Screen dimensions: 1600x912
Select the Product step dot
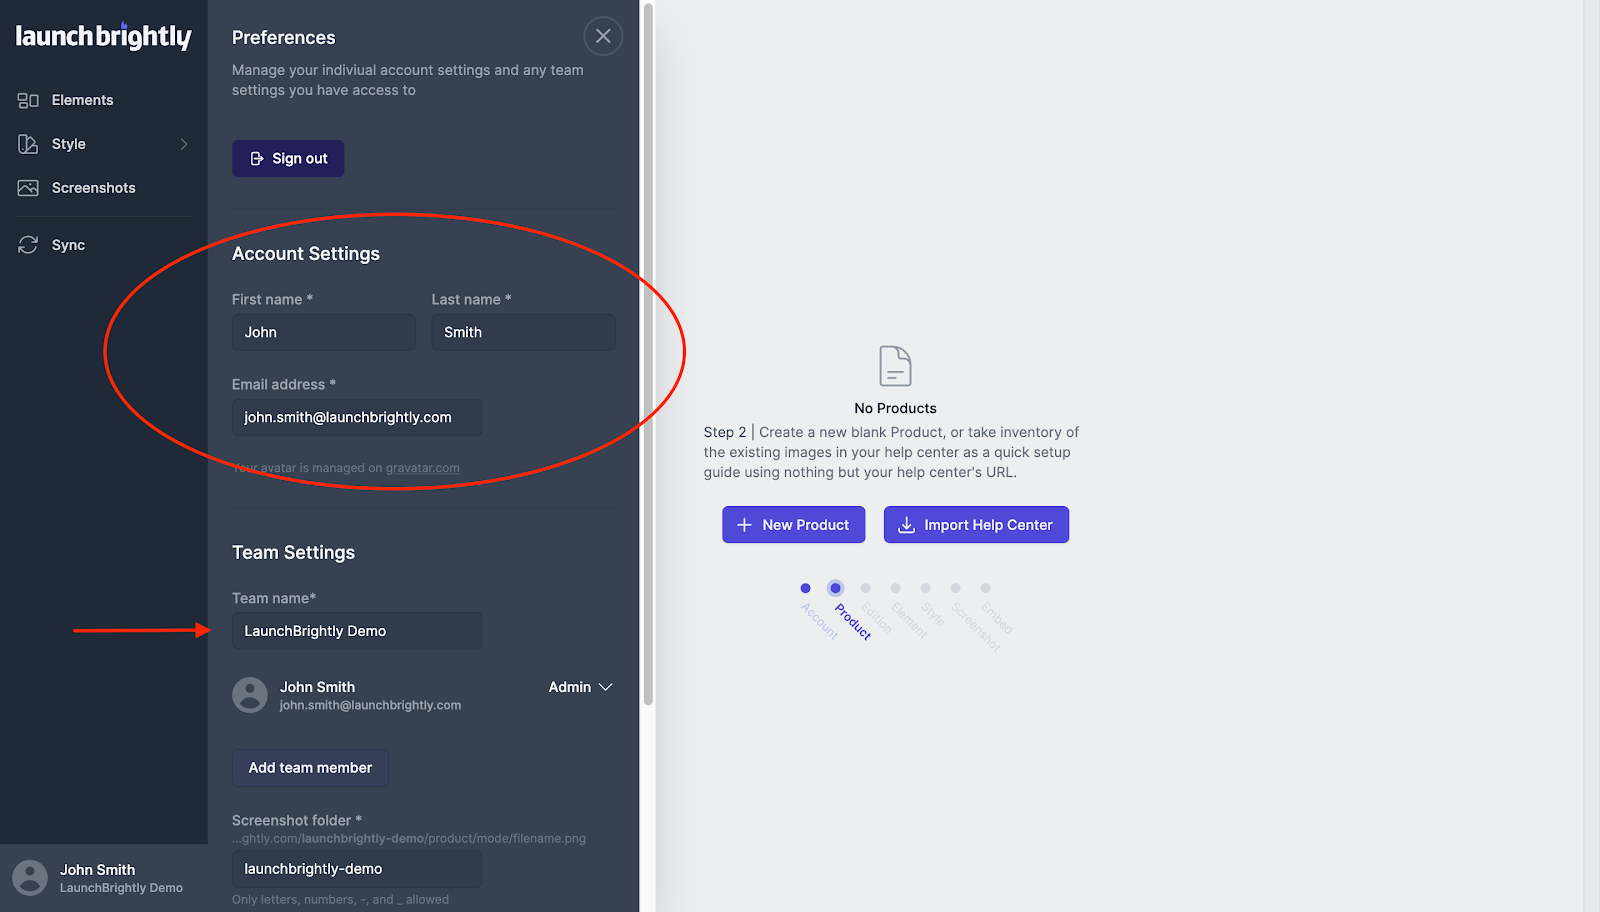pyautogui.click(x=835, y=588)
